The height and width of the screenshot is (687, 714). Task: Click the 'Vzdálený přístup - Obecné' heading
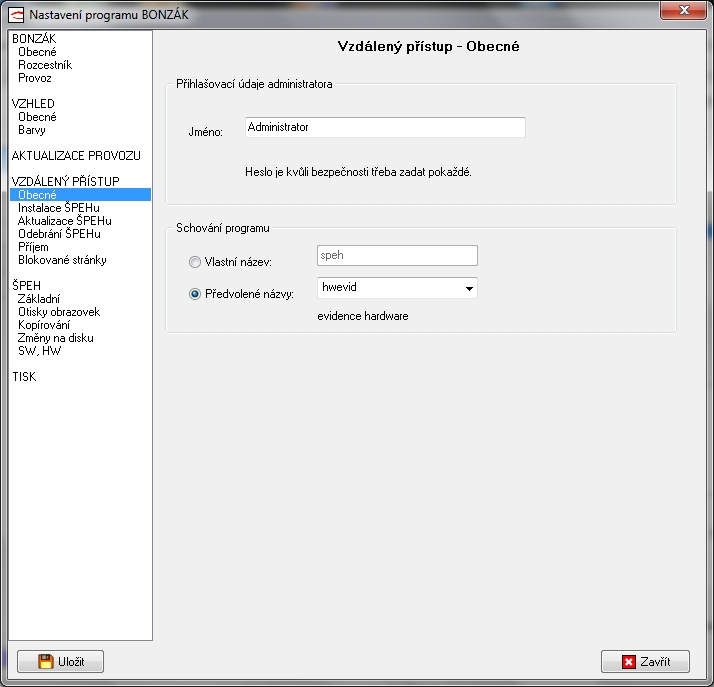coord(428,46)
